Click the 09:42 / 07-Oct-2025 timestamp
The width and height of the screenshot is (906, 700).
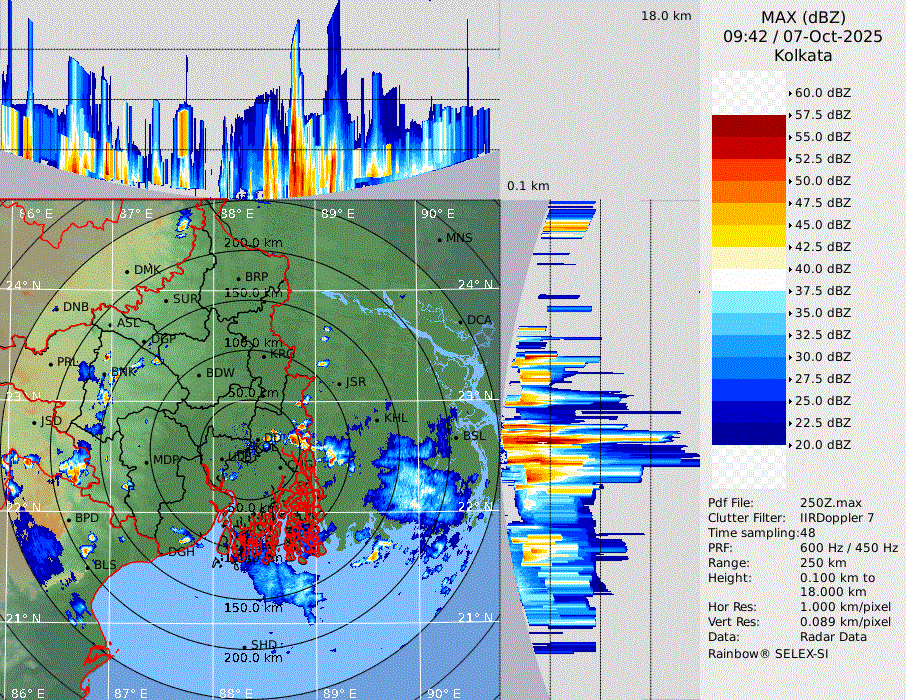[x=803, y=36]
